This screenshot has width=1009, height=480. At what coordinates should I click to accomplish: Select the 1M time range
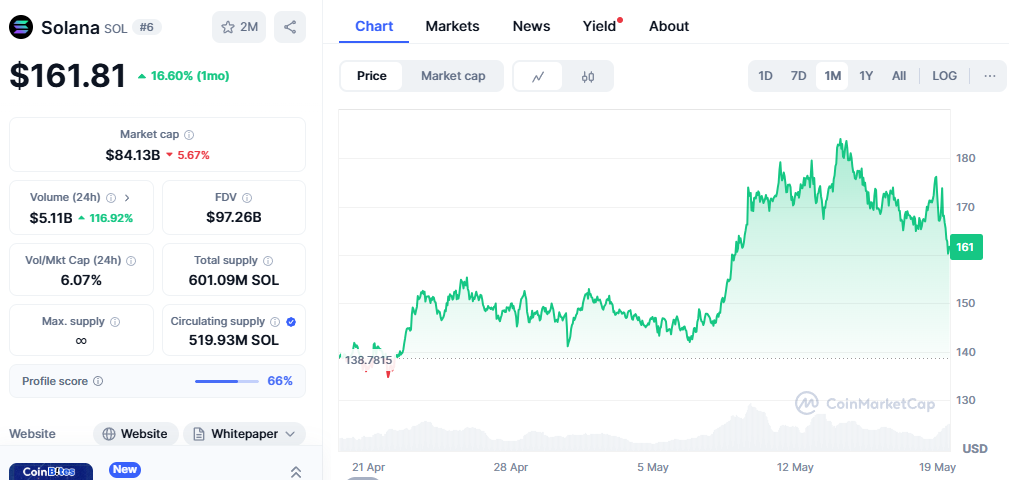pyautogui.click(x=833, y=76)
